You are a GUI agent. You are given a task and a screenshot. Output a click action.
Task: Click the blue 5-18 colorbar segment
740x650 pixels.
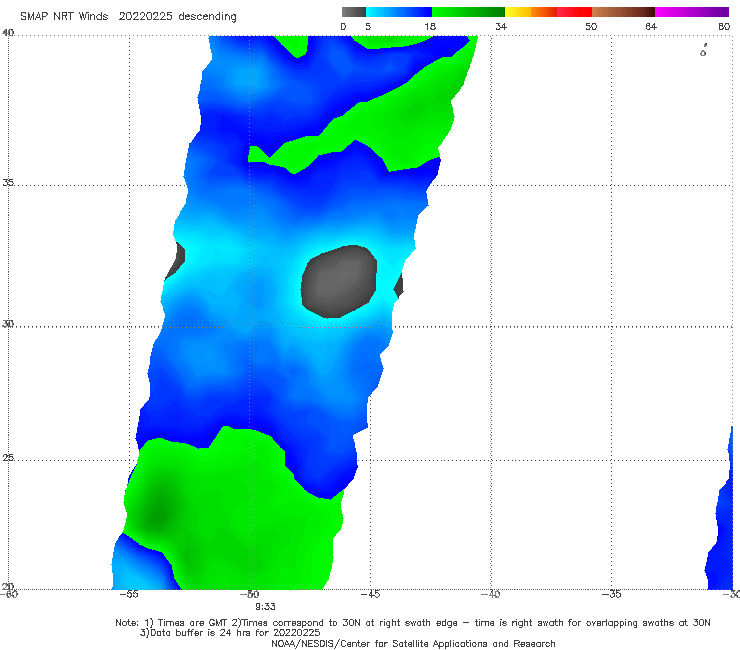tap(399, 12)
